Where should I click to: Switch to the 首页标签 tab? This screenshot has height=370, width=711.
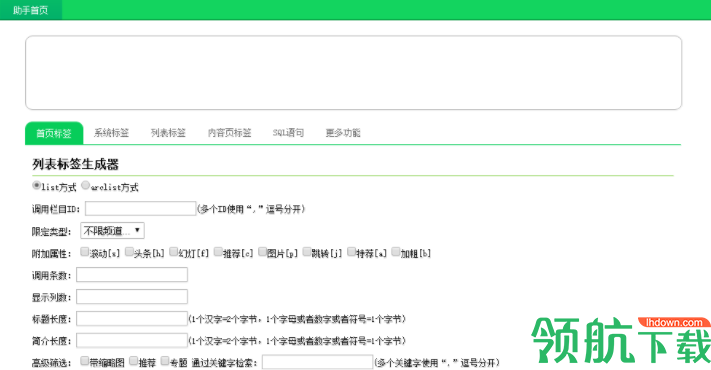tap(54, 133)
